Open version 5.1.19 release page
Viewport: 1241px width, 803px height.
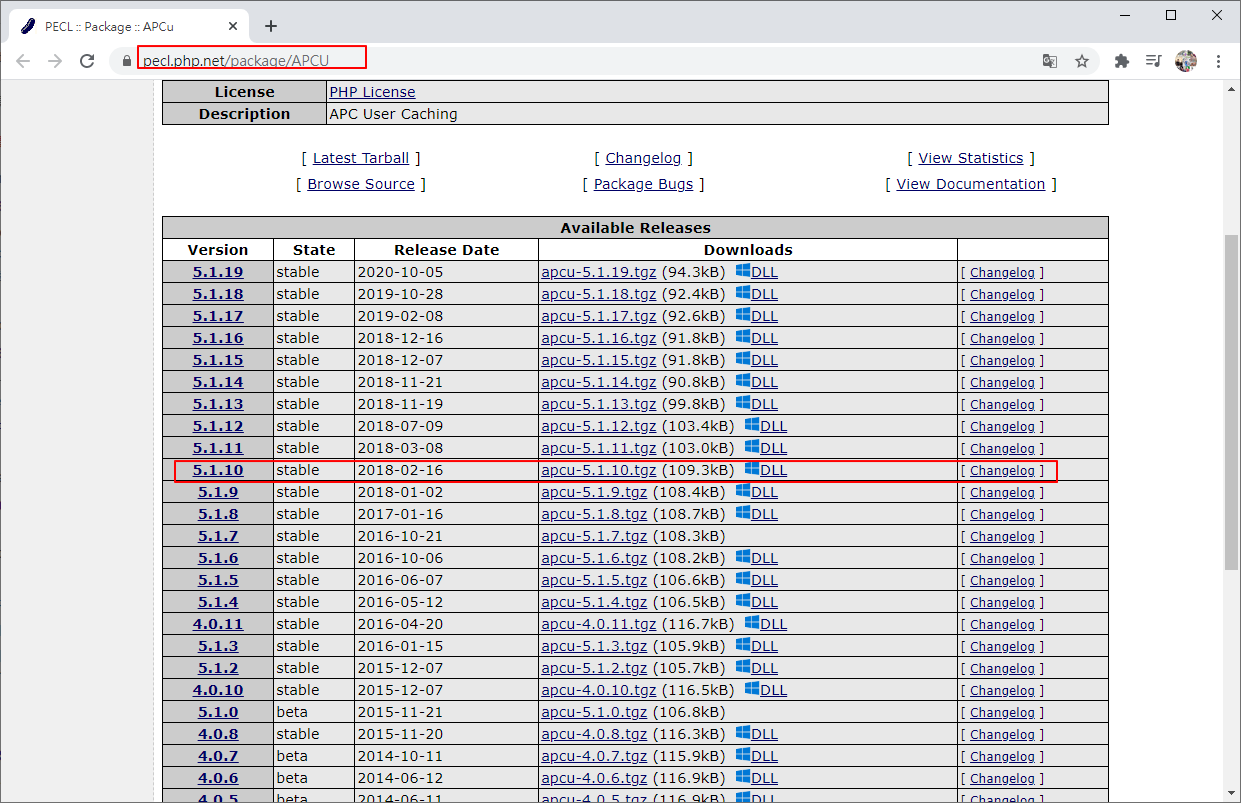[218, 272]
